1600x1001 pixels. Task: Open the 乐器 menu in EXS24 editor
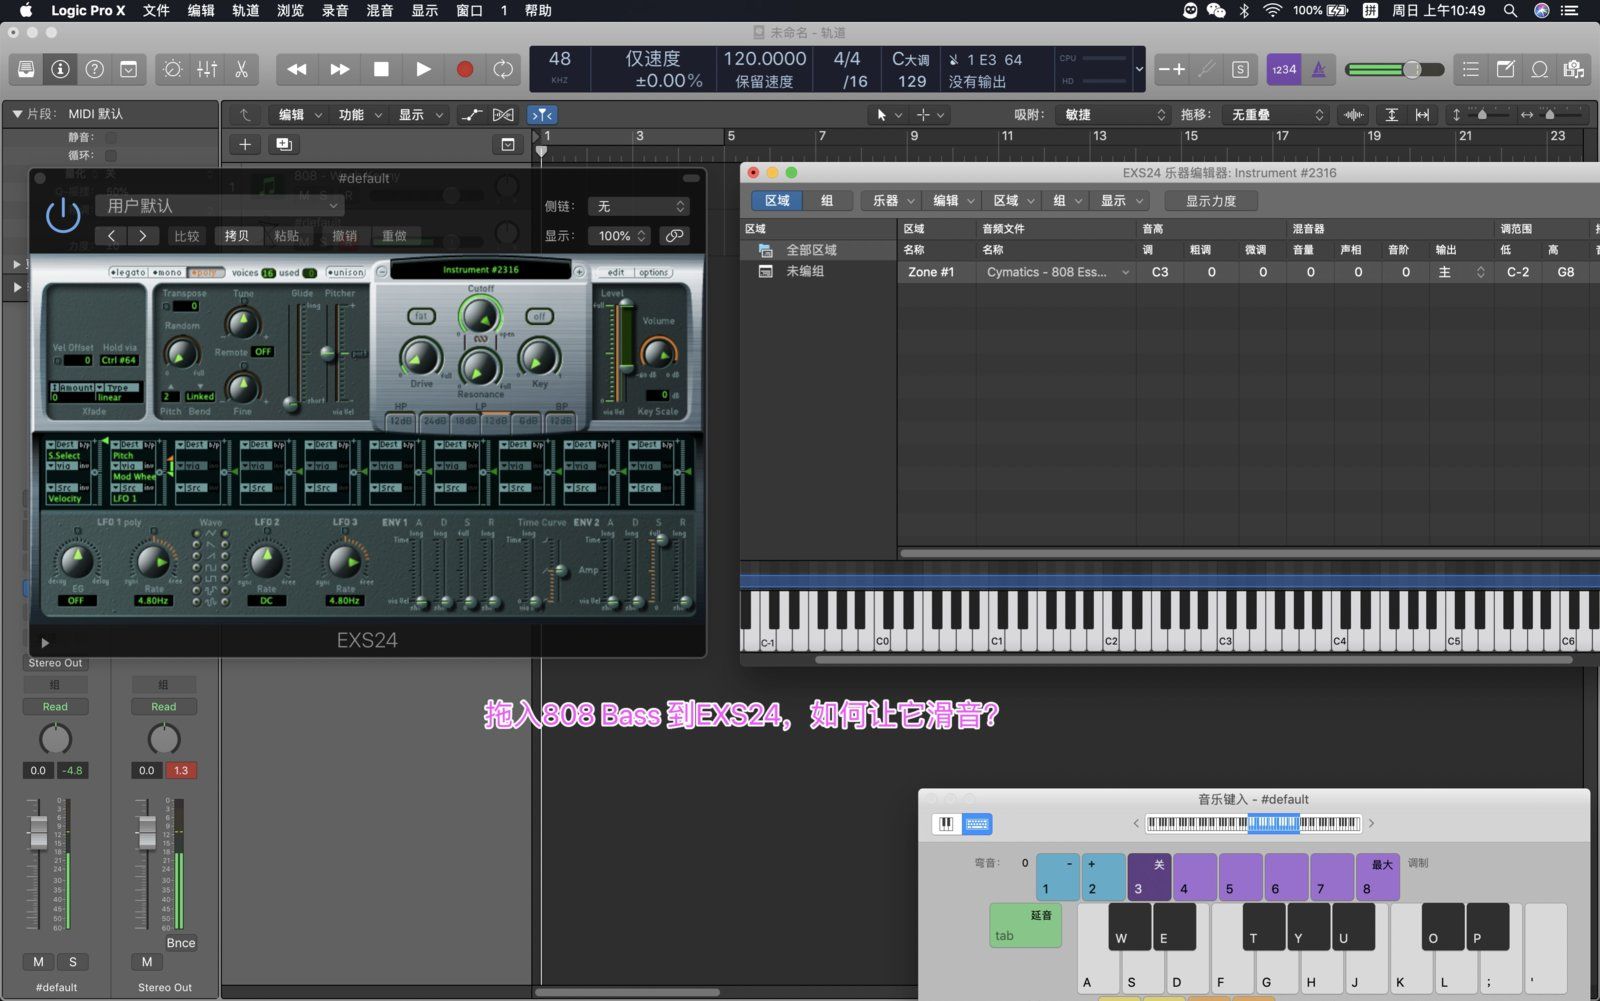[892, 201]
